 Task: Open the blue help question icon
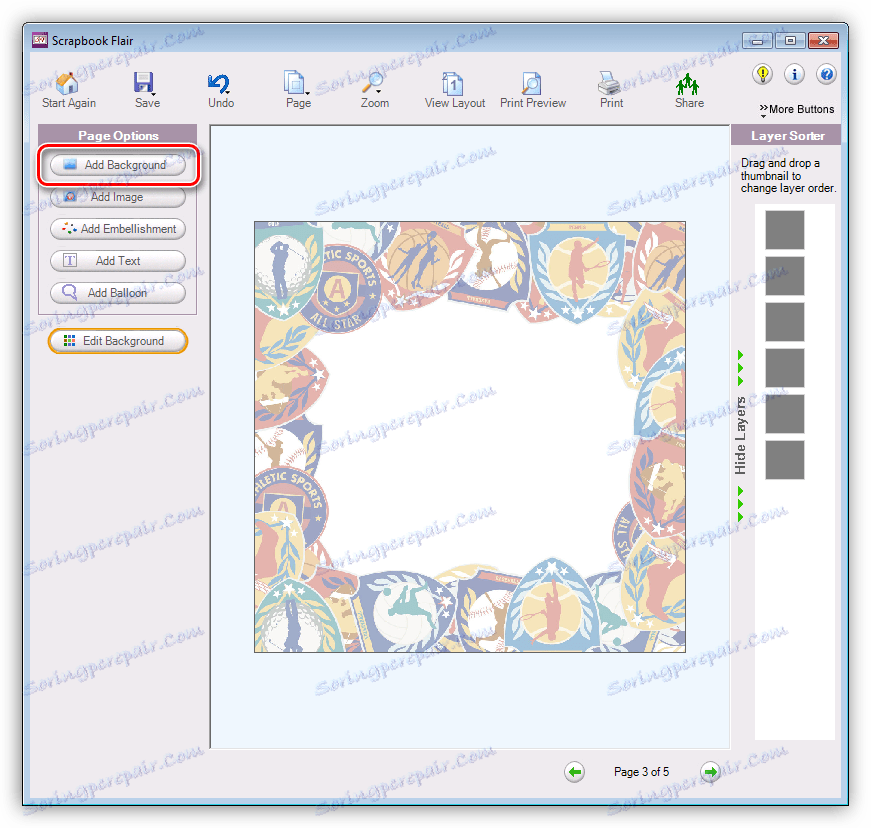point(827,74)
